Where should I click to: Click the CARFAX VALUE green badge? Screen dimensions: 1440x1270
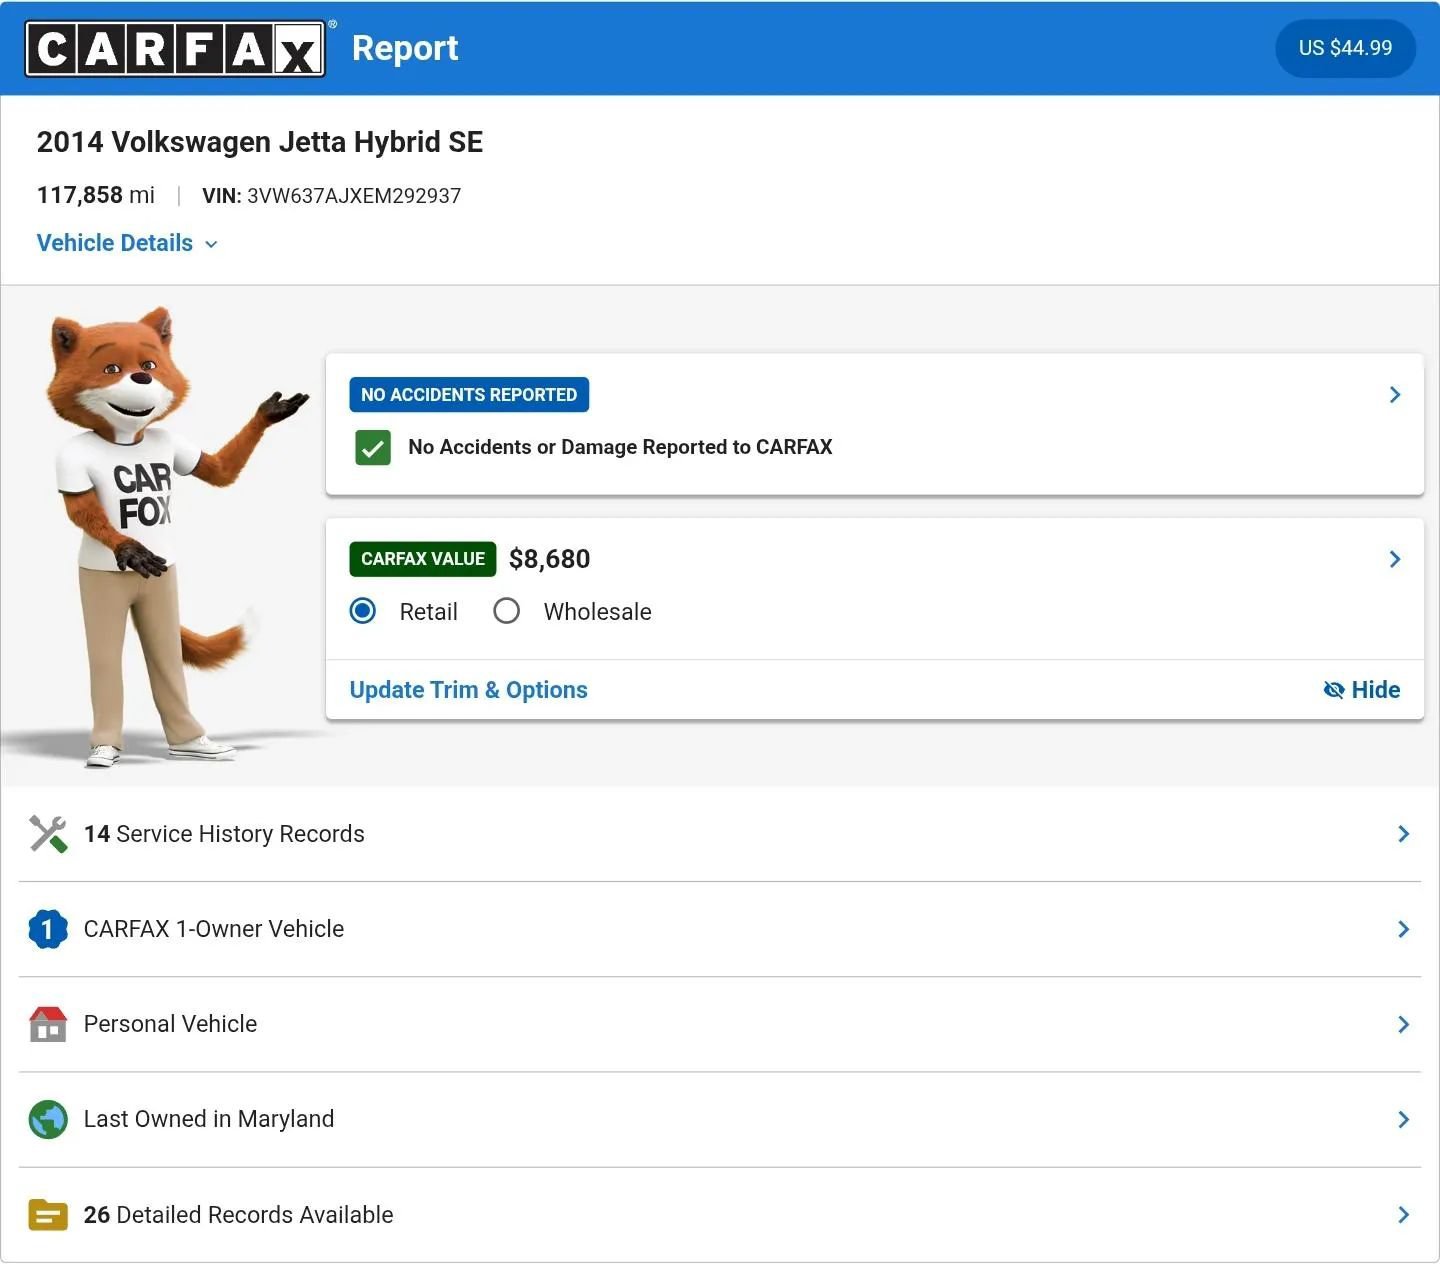423,559
